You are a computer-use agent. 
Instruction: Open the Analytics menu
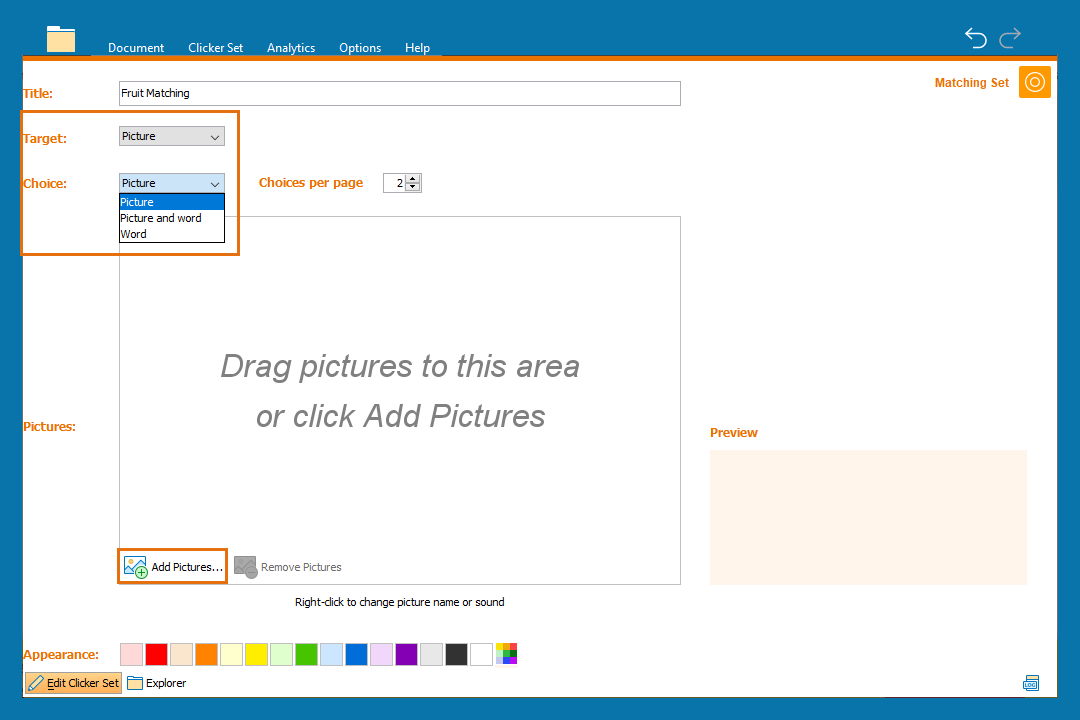point(291,48)
